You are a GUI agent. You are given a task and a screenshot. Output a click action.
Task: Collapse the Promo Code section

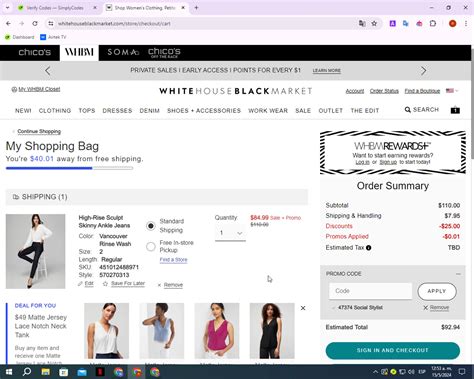pos(458,274)
